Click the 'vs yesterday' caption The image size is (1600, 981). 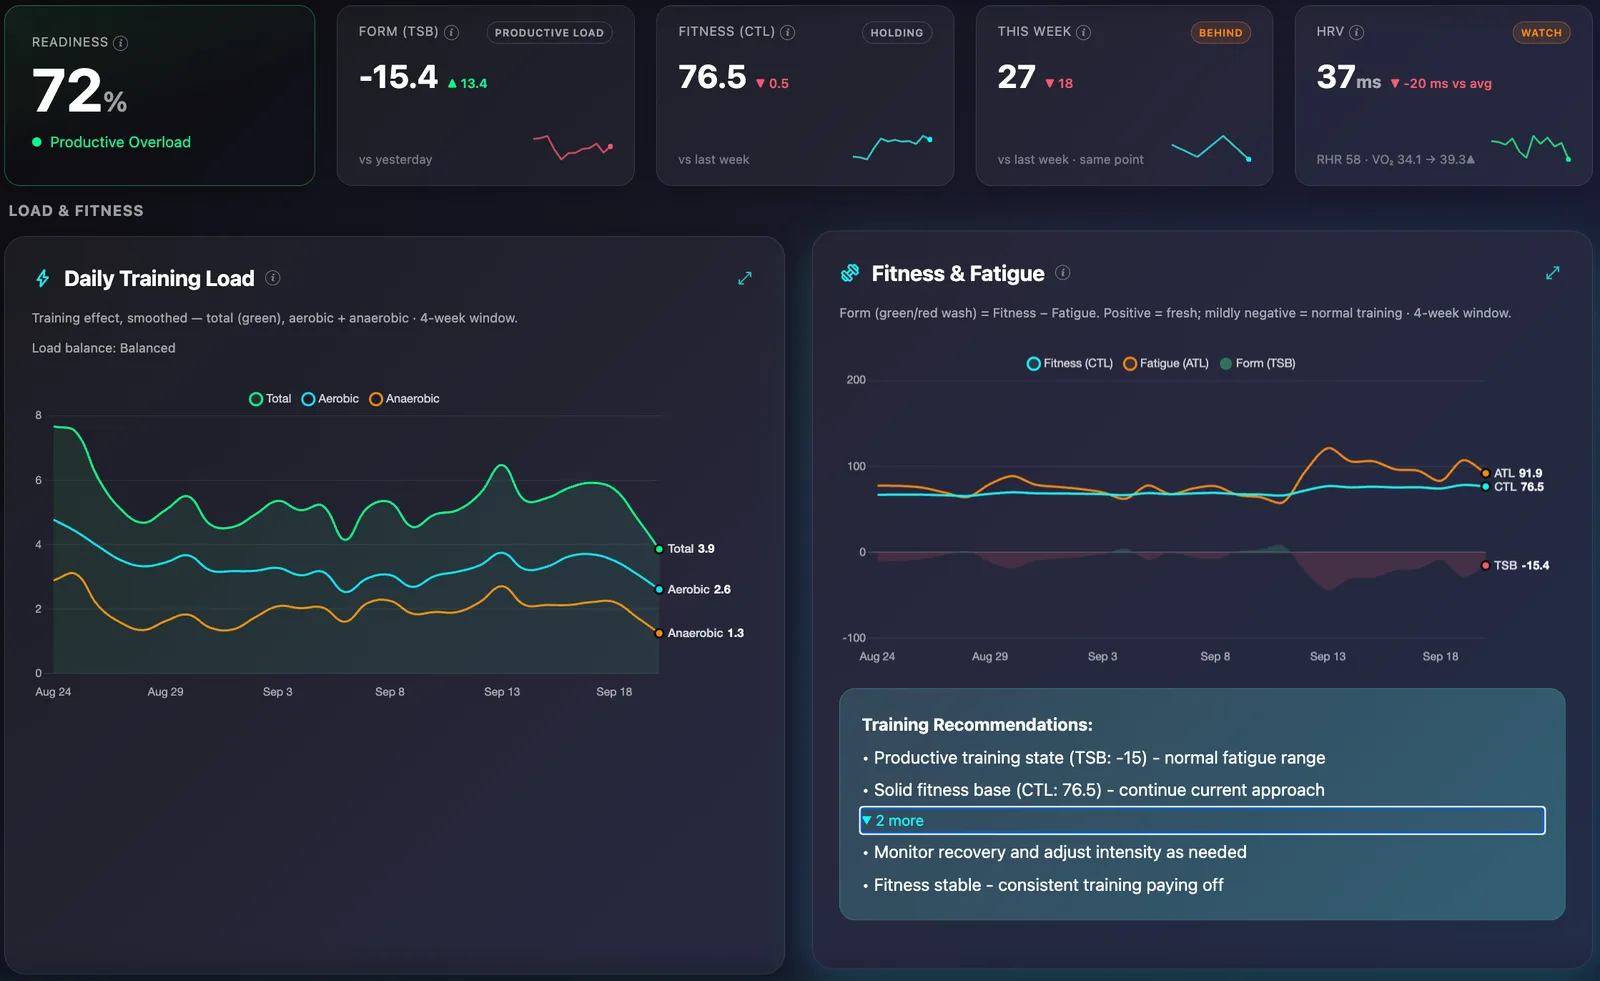[x=395, y=160]
